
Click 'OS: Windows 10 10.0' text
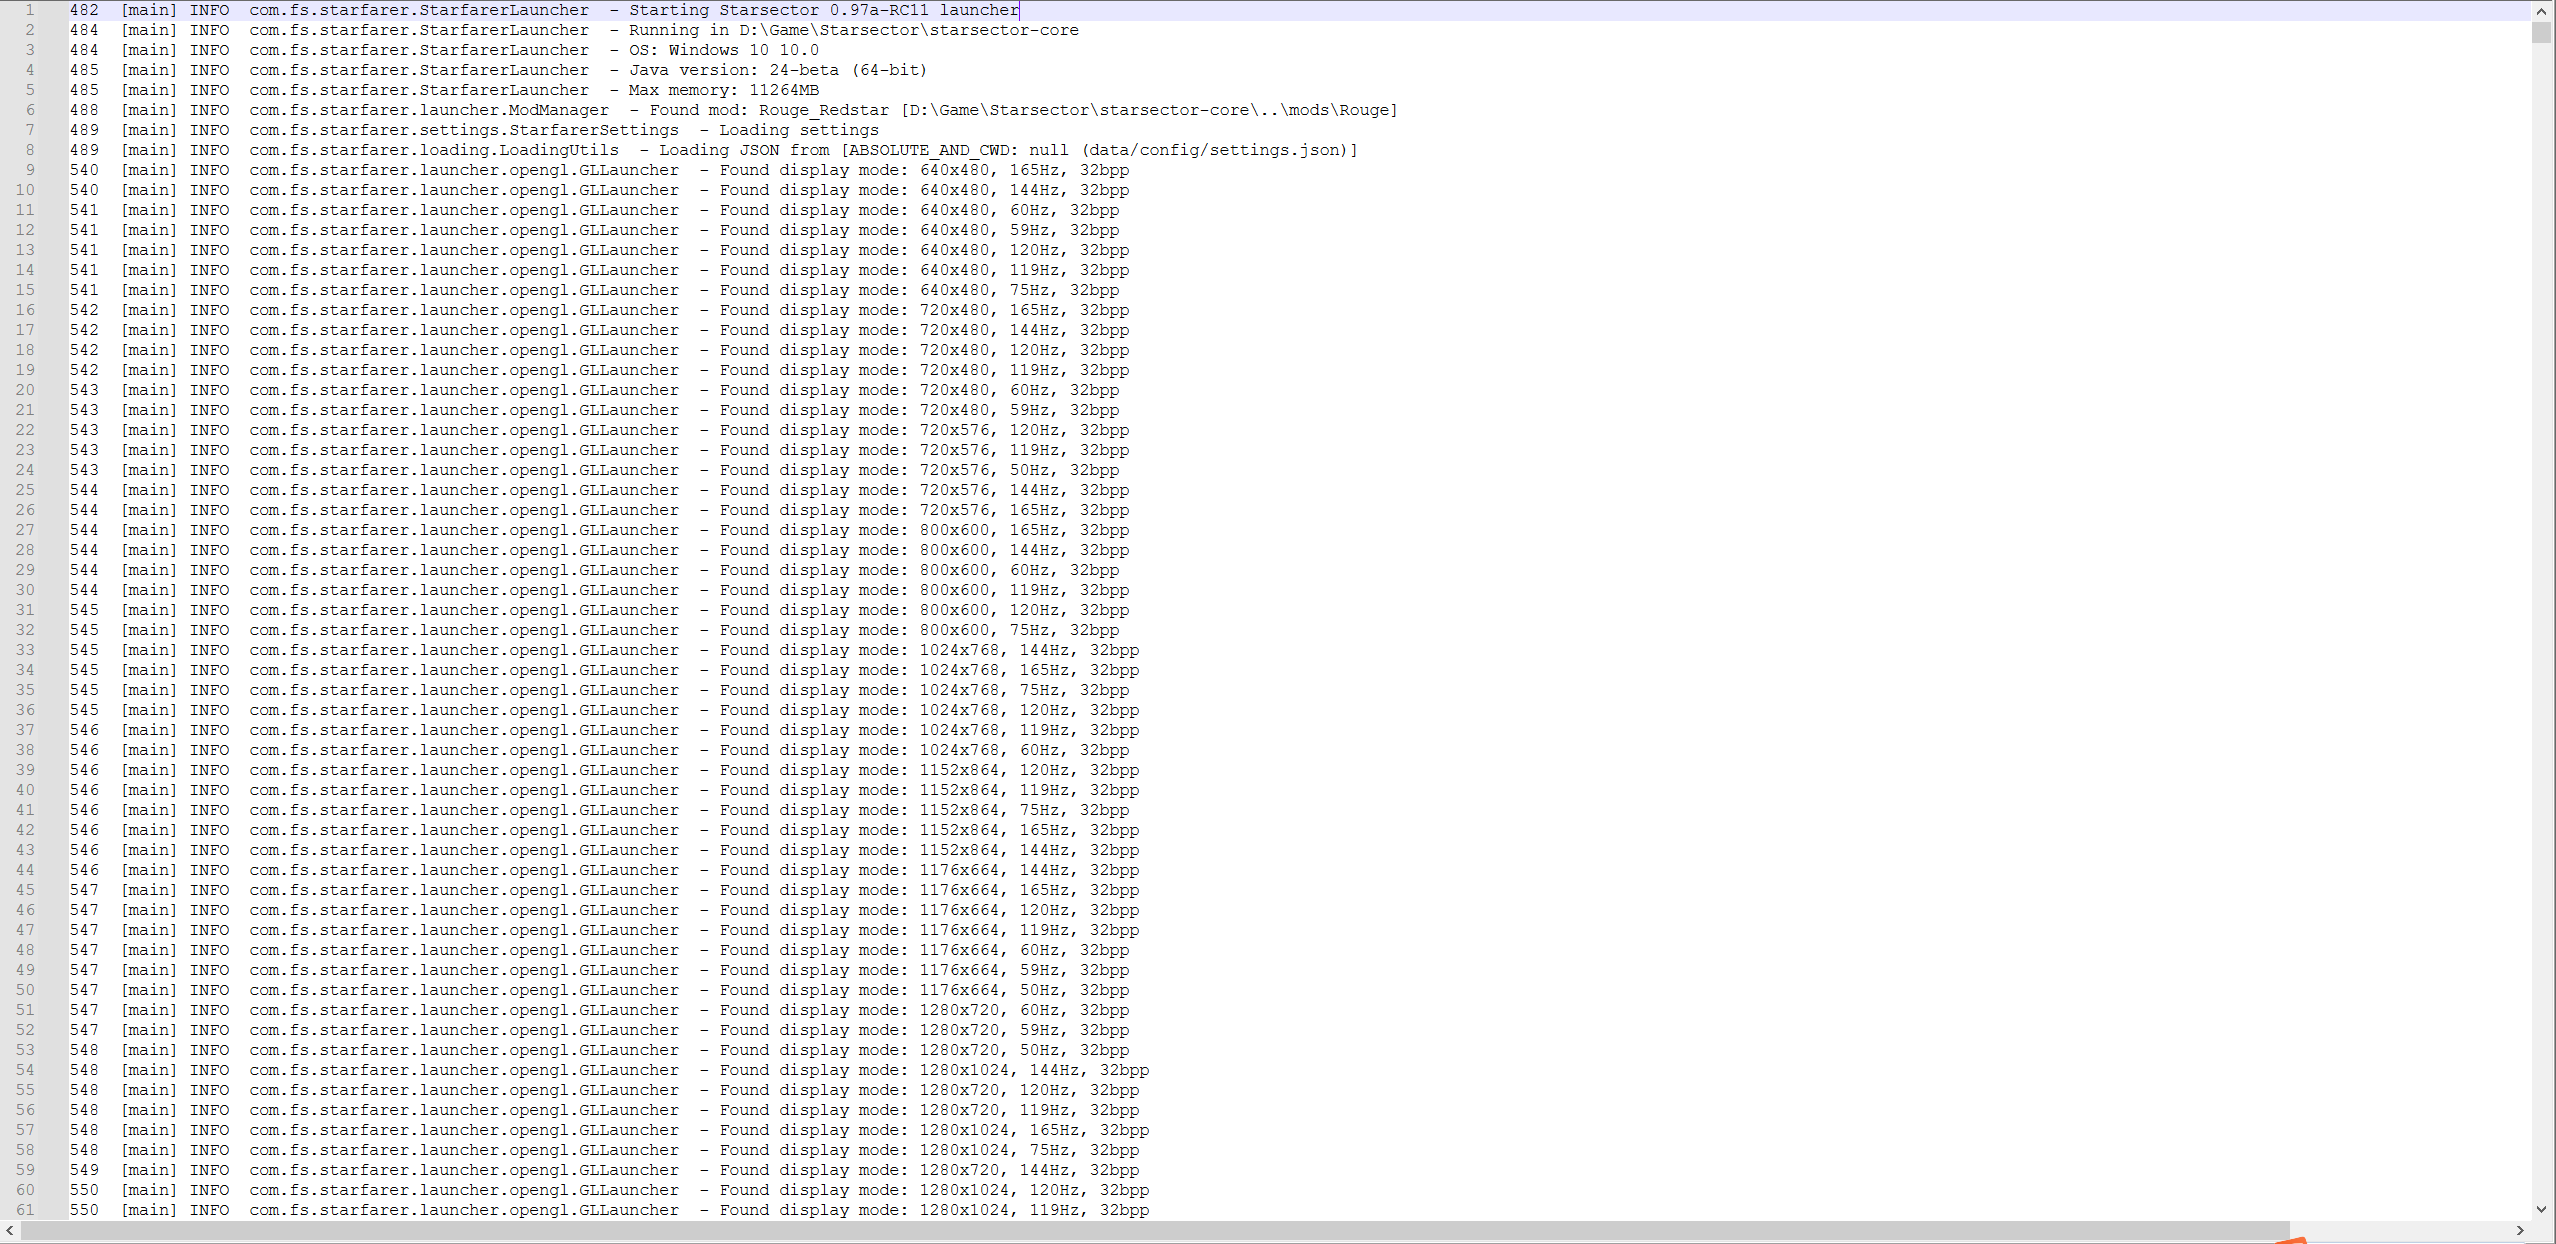click(723, 50)
